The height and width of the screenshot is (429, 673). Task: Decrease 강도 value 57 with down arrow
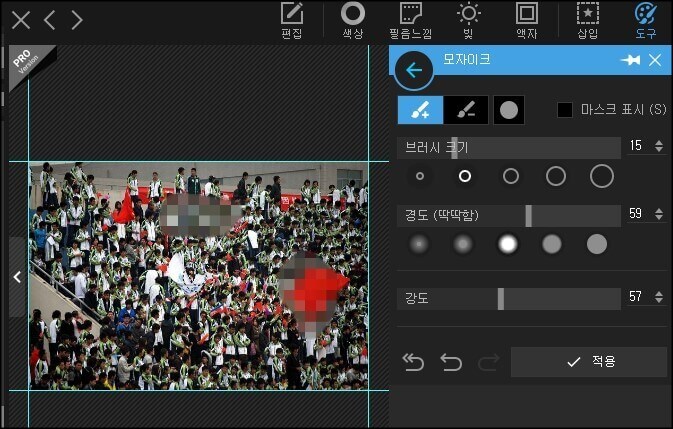point(659,300)
